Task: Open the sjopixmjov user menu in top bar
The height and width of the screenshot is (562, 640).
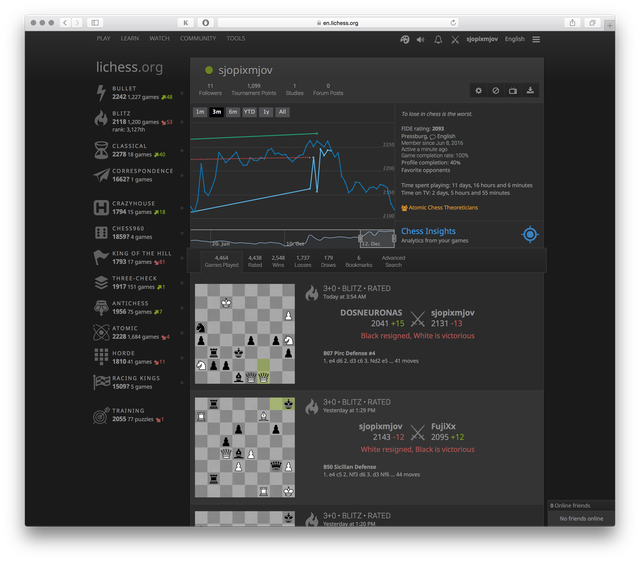Action: 482,39
